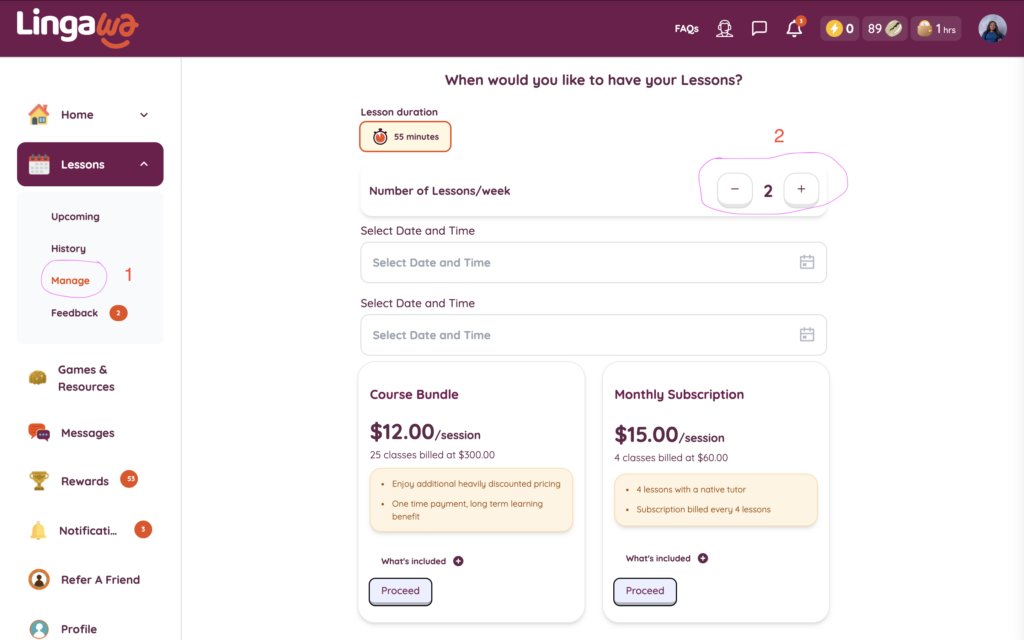Collapse the Lessons menu
Viewport: 1024px width, 640px height.
(144, 165)
